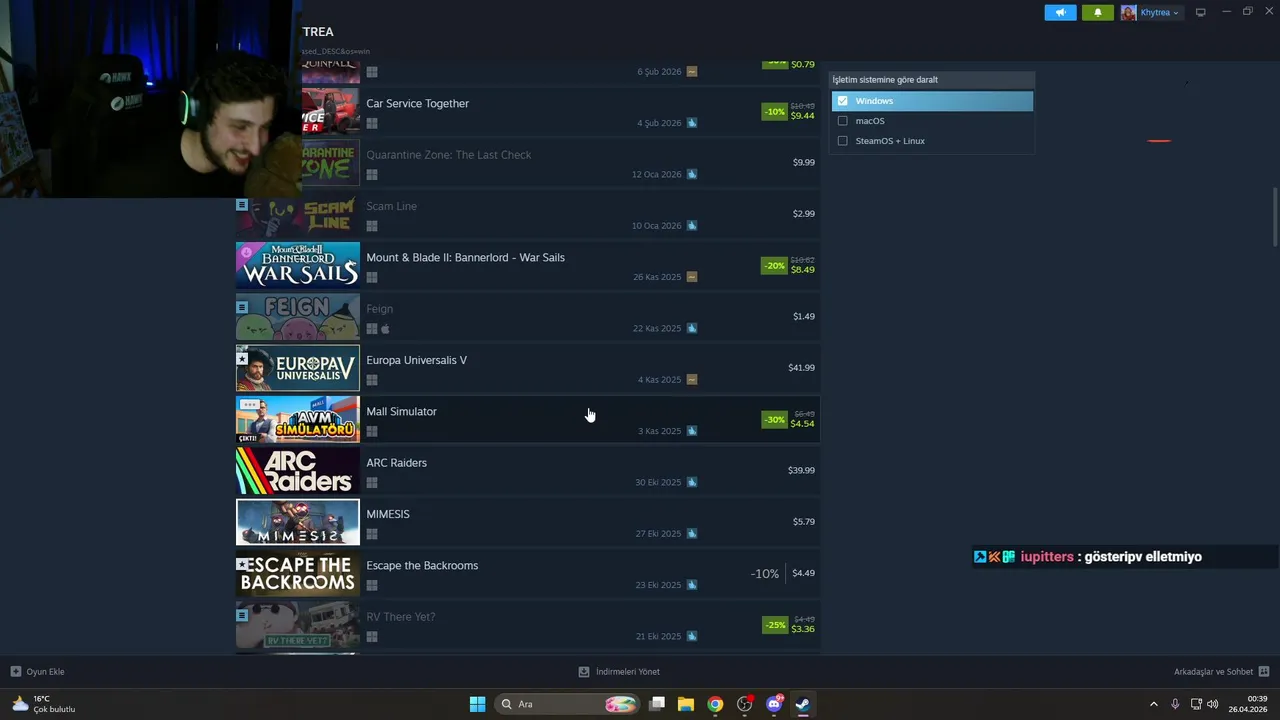Open the Windows Start menu
1280x720 pixels.
(477, 704)
